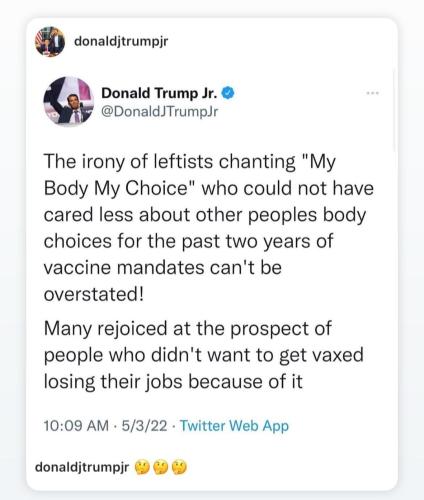424x500 pixels.
Task: Click the donaldjtrumpjr username at top
Action: (121, 42)
